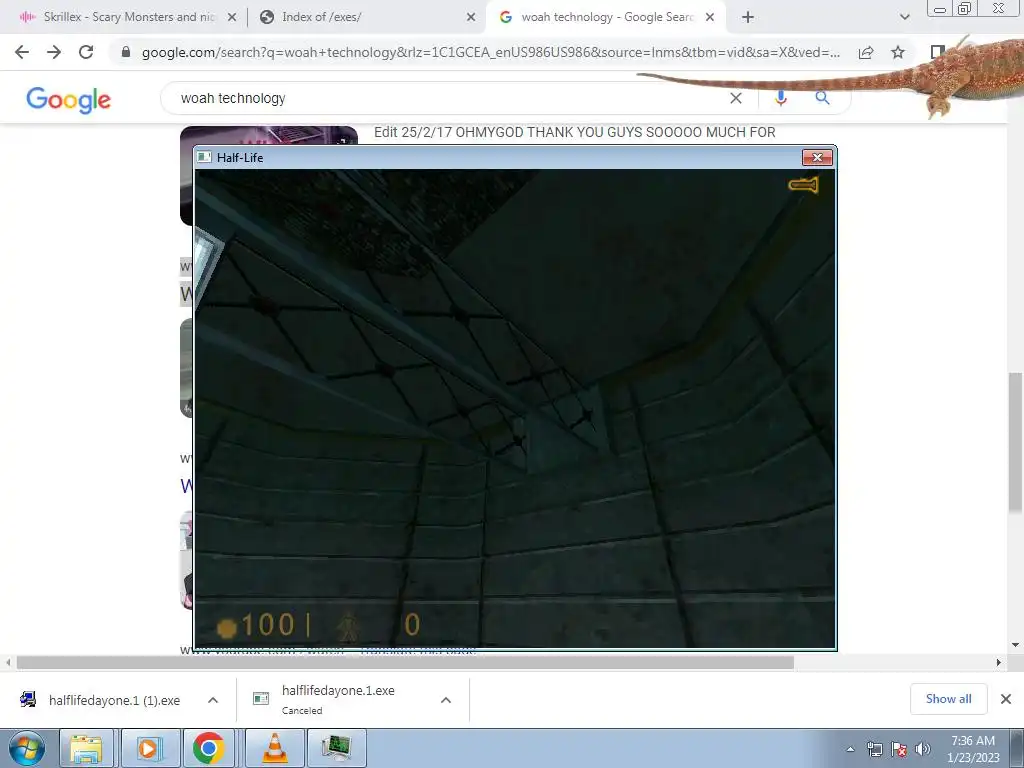The width and height of the screenshot is (1024, 768).
Task: Expand options for canceled halflifedayone.1.exe
Action: 446,700
